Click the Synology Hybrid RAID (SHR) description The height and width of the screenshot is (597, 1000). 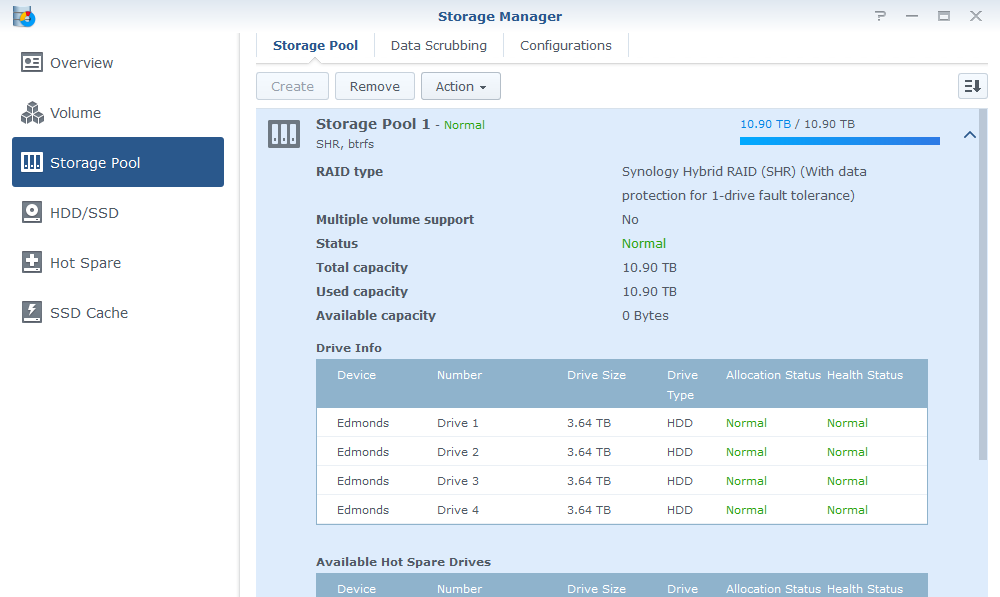[x=744, y=183]
